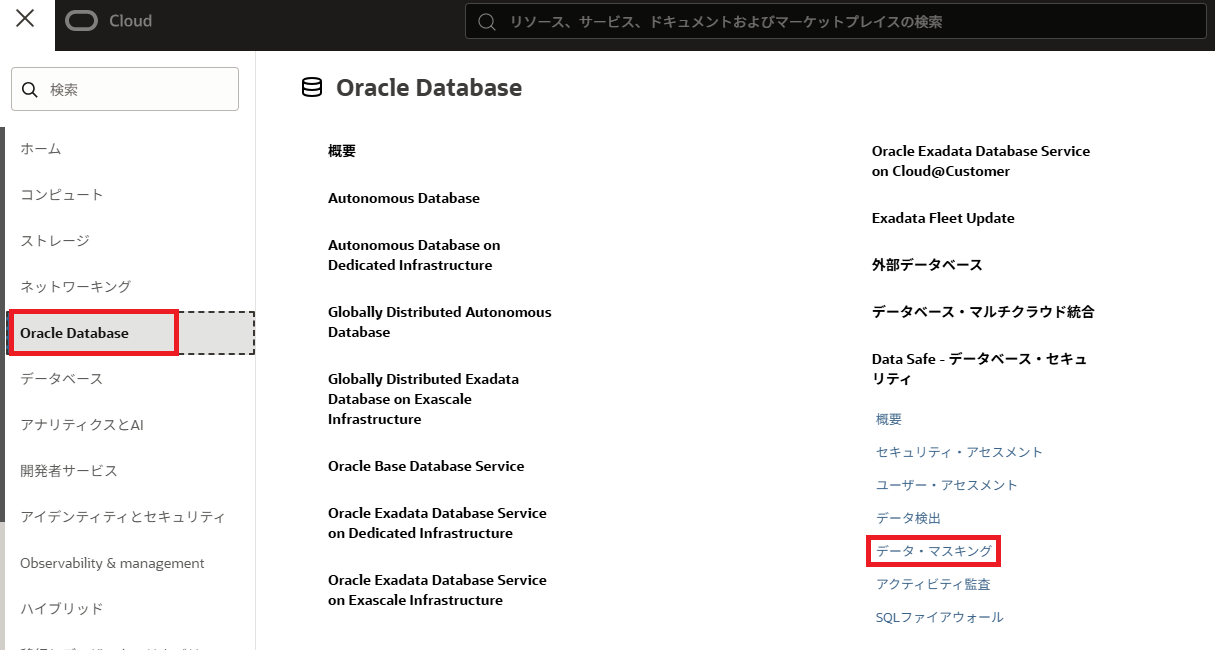Viewport: 1215px width, 650px height.
Task: Open Data Safe - データベース・セキュリティ link
Action: [x=979, y=369]
